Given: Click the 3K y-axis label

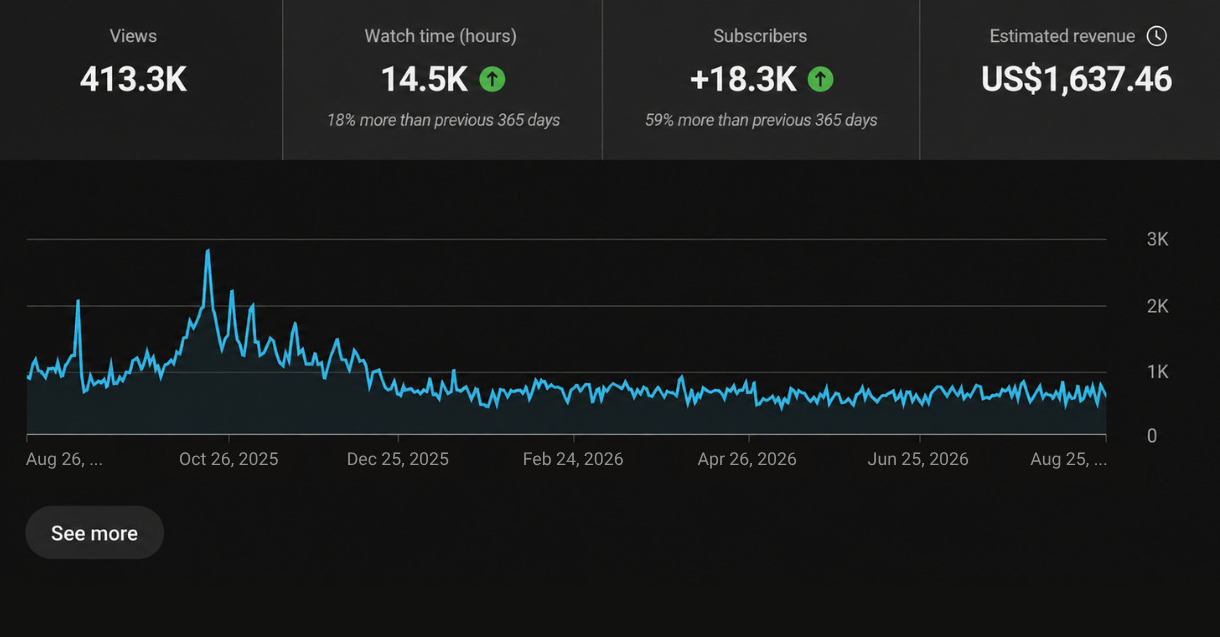Looking at the screenshot, I should 1158,240.
